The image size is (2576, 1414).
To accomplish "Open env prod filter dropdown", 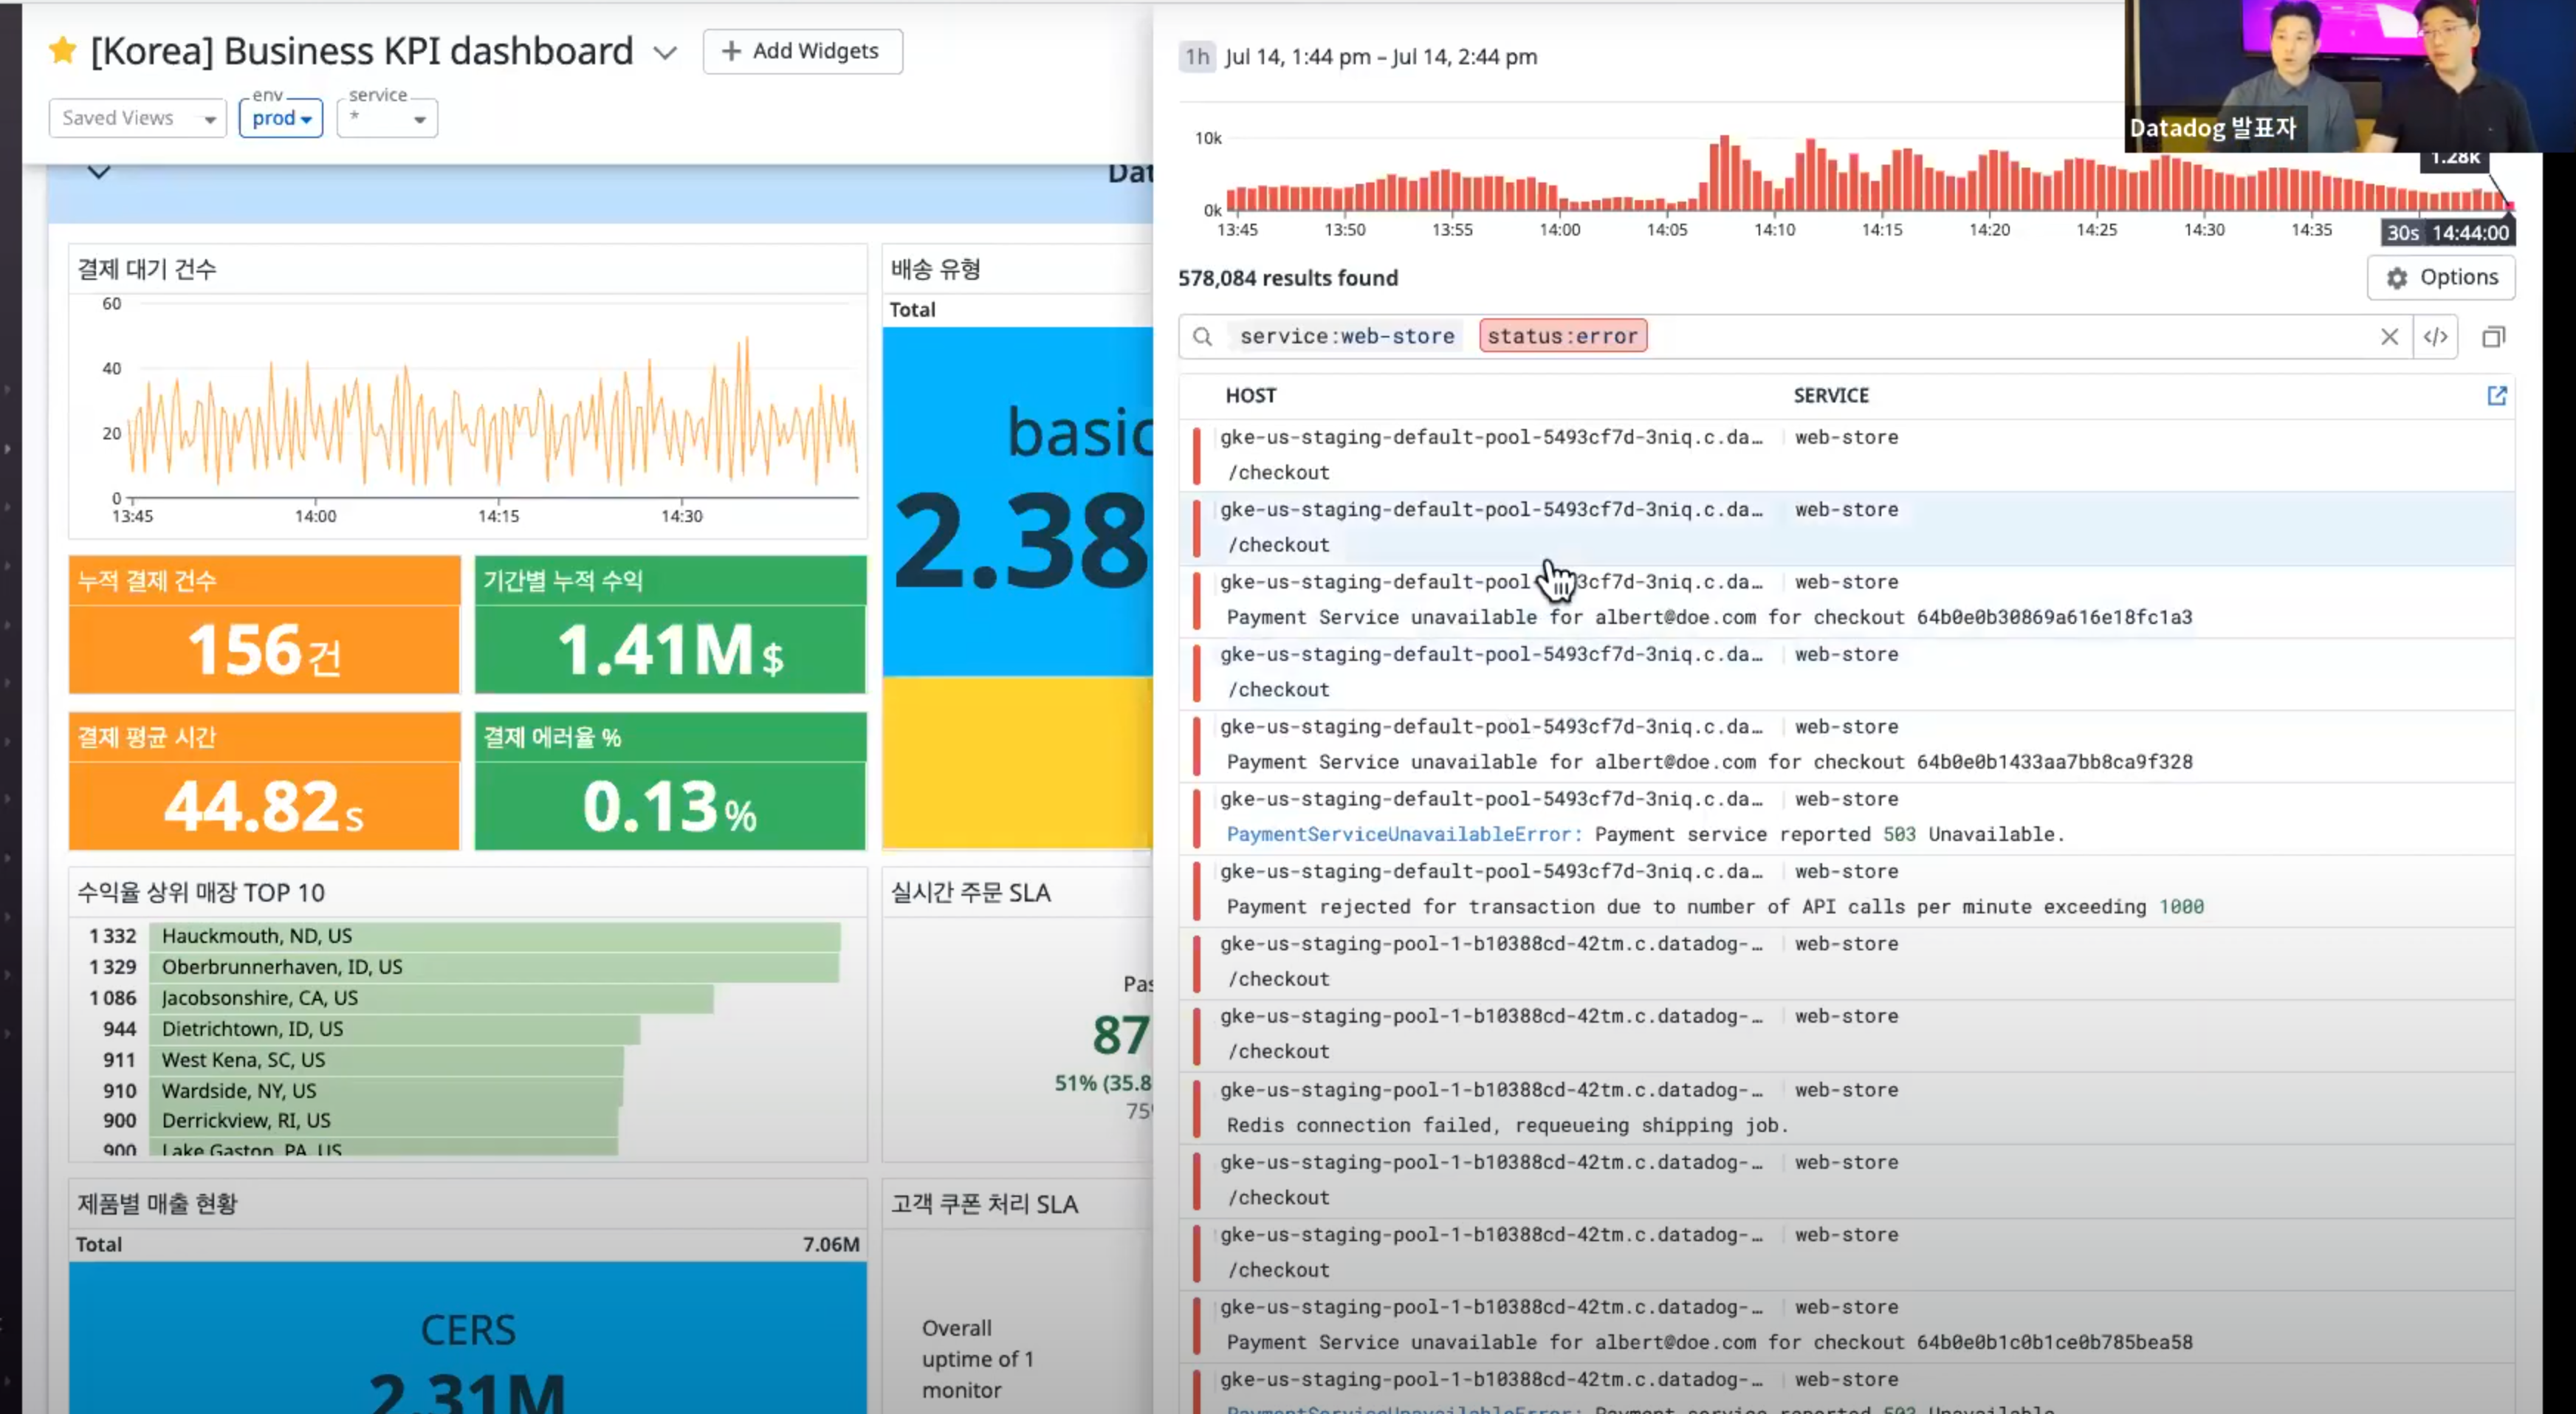I will pyautogui.click(x=281, y=118).
